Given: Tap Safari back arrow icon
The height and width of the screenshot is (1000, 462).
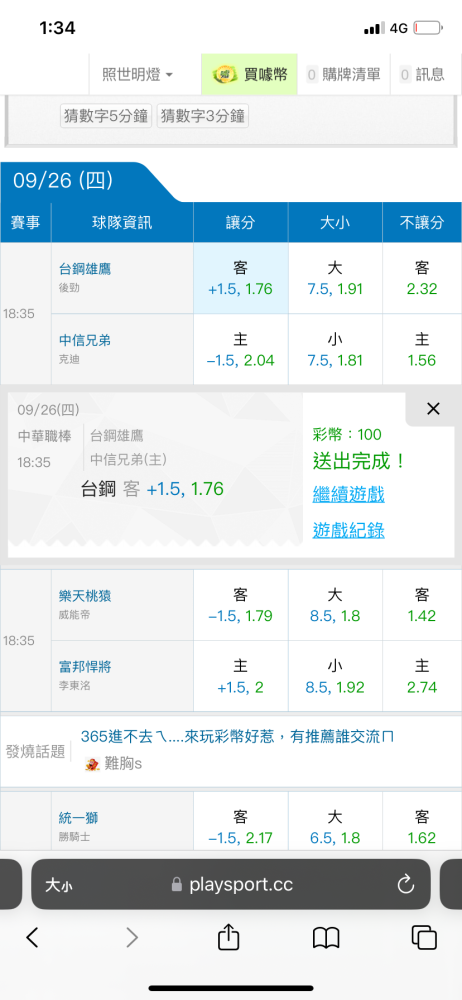Looking at the screenshot, I should [33, 937].
